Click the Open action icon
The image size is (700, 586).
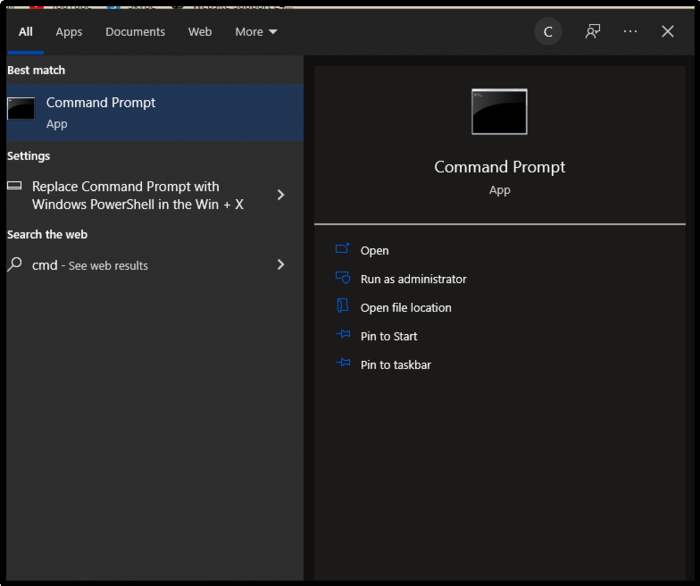click(342, 249)
